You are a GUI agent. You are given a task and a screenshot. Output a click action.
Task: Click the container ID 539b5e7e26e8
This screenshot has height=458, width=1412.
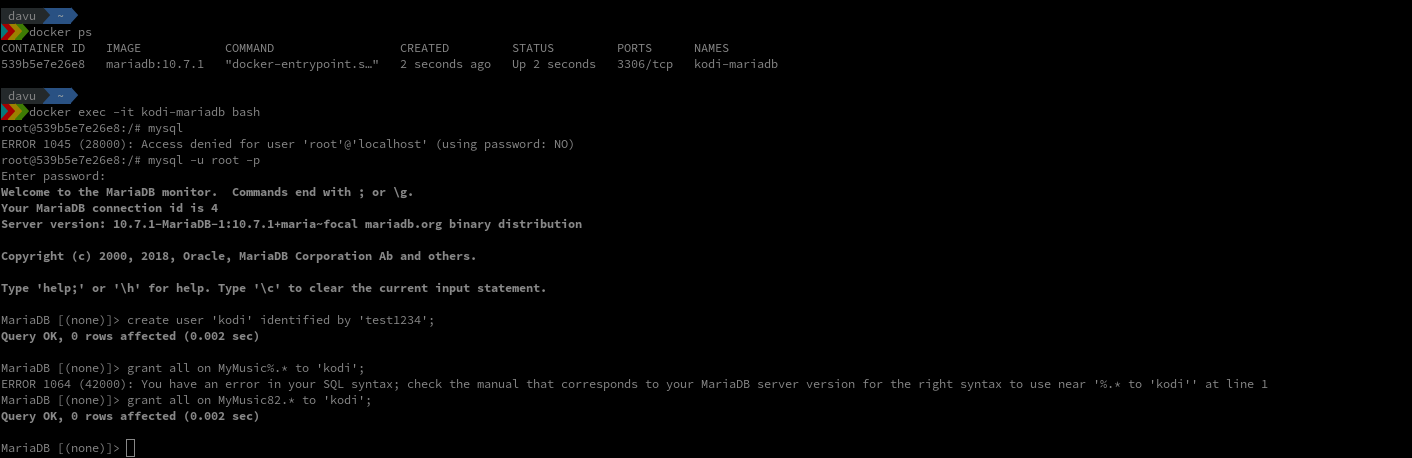pyautogui.click(x=43, y=64)
